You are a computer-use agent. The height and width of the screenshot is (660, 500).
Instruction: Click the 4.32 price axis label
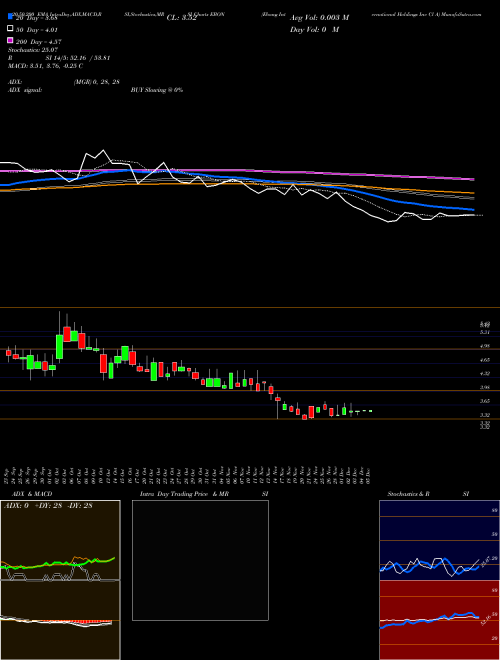485,373
